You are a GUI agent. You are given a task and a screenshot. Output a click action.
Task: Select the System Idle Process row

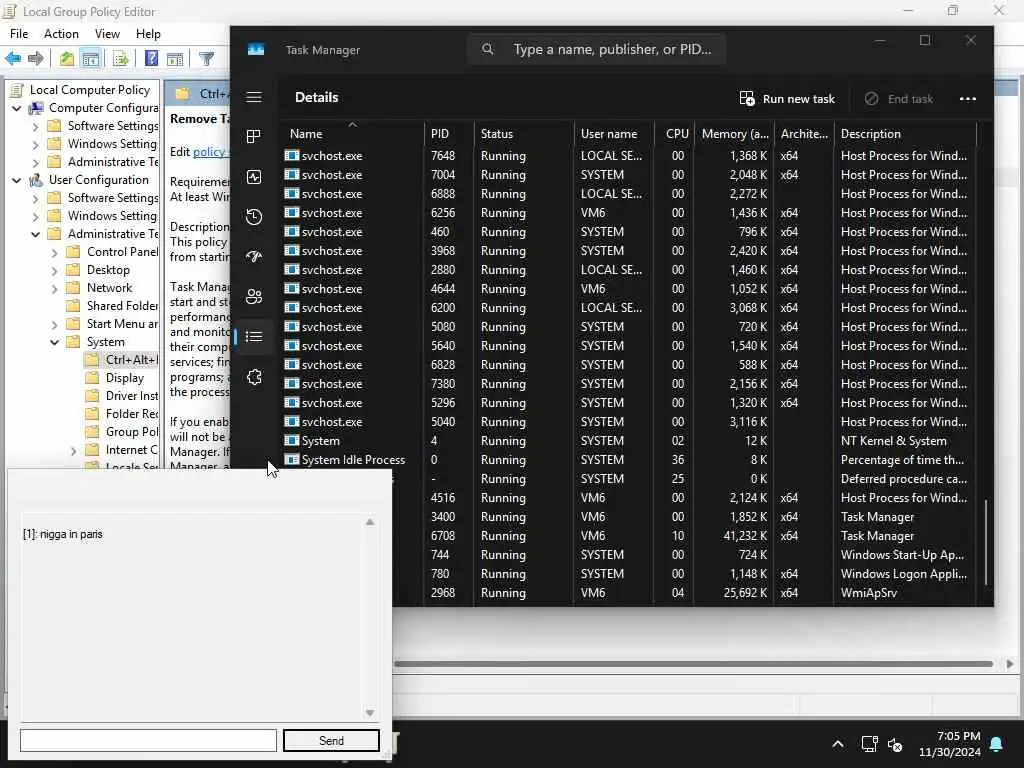630,460
